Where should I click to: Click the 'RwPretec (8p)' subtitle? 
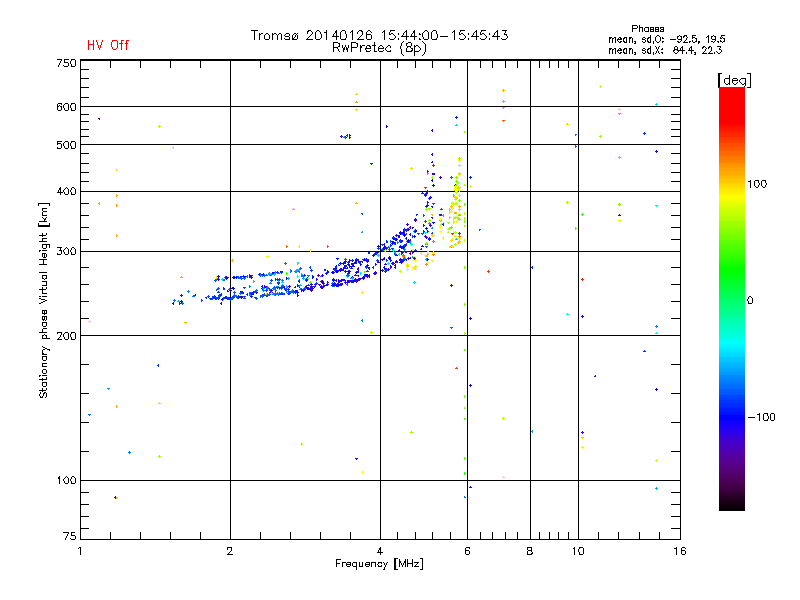point(379,48)
